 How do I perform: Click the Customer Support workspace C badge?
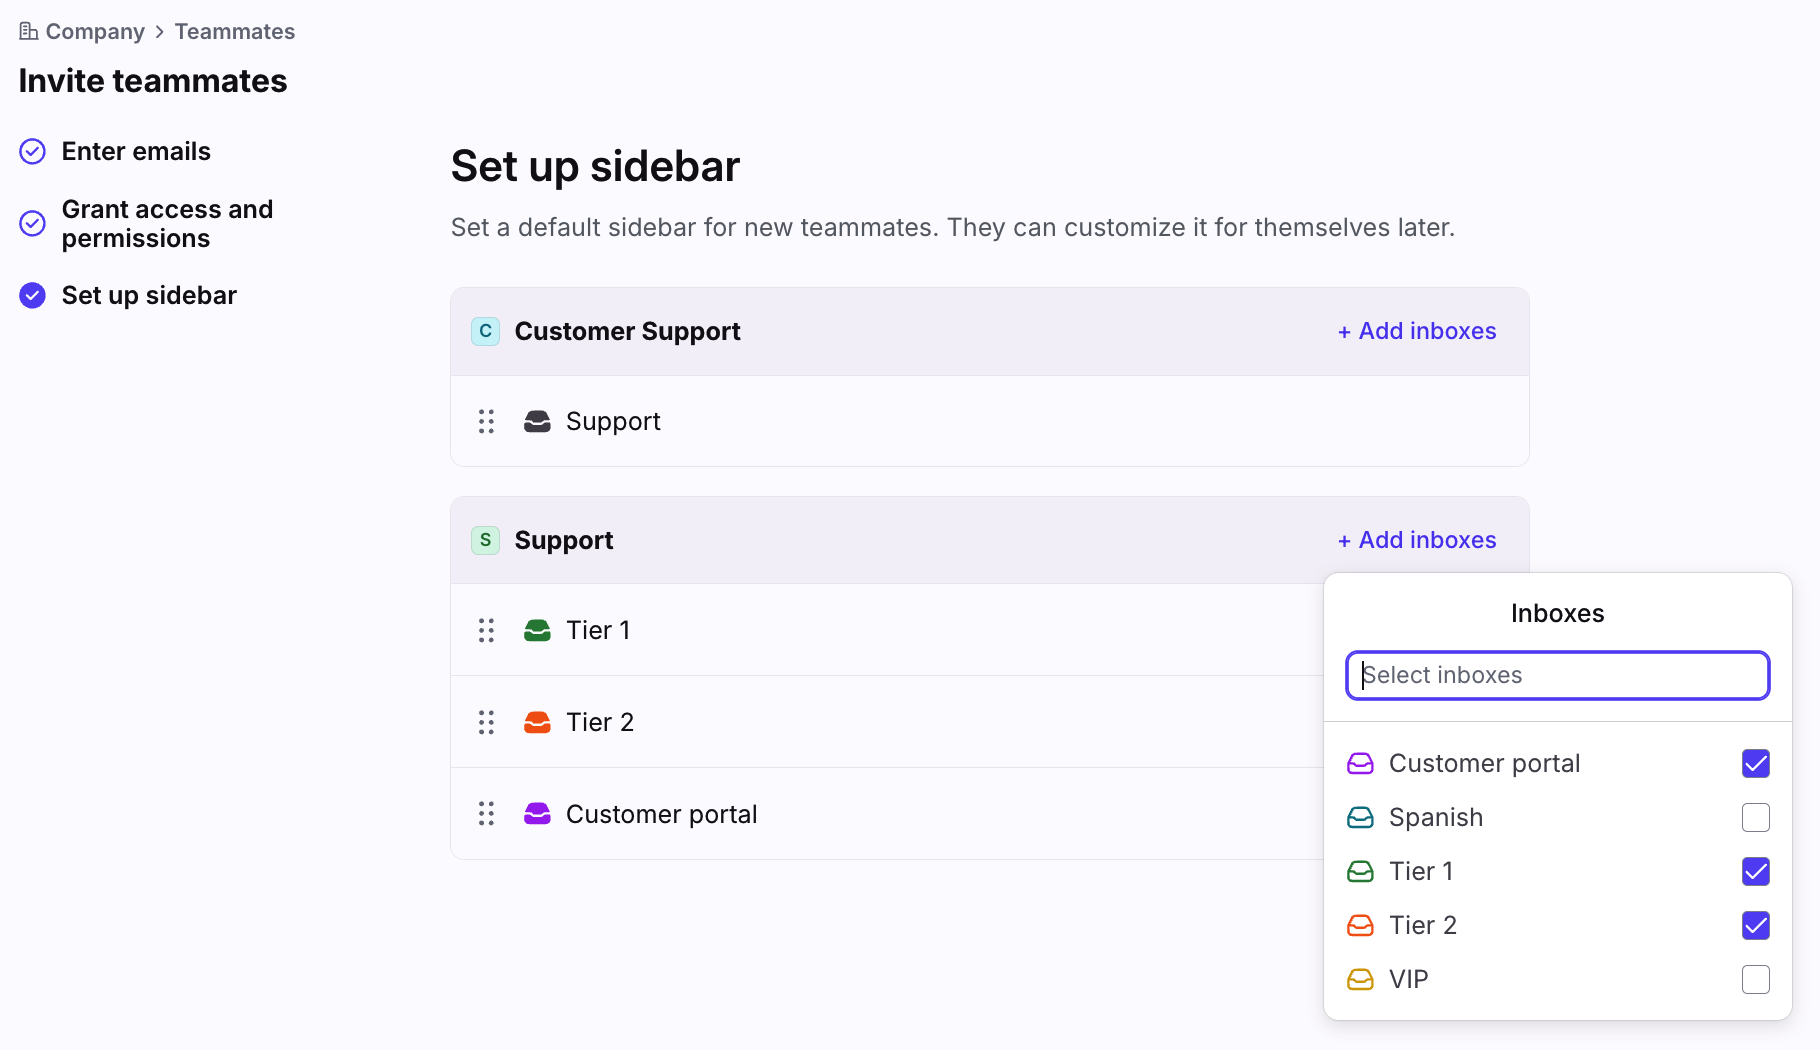point(485,331)
